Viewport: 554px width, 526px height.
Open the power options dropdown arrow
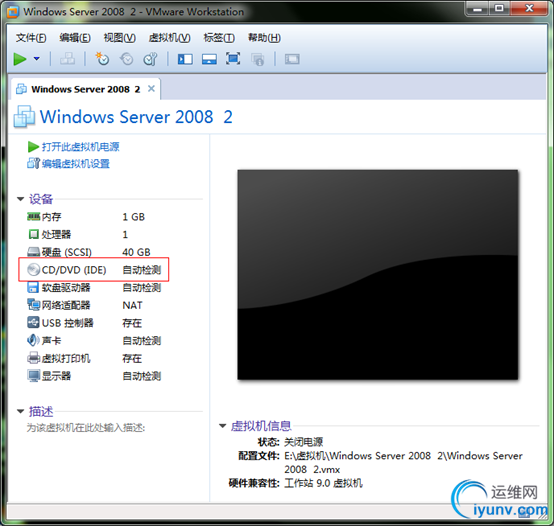click(36, 59)
